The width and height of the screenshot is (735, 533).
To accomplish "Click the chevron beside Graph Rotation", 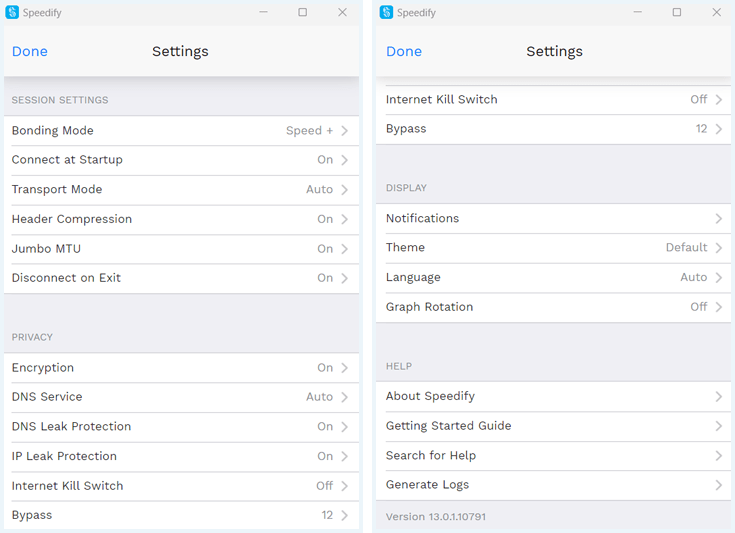I will [x=719, y=307].
